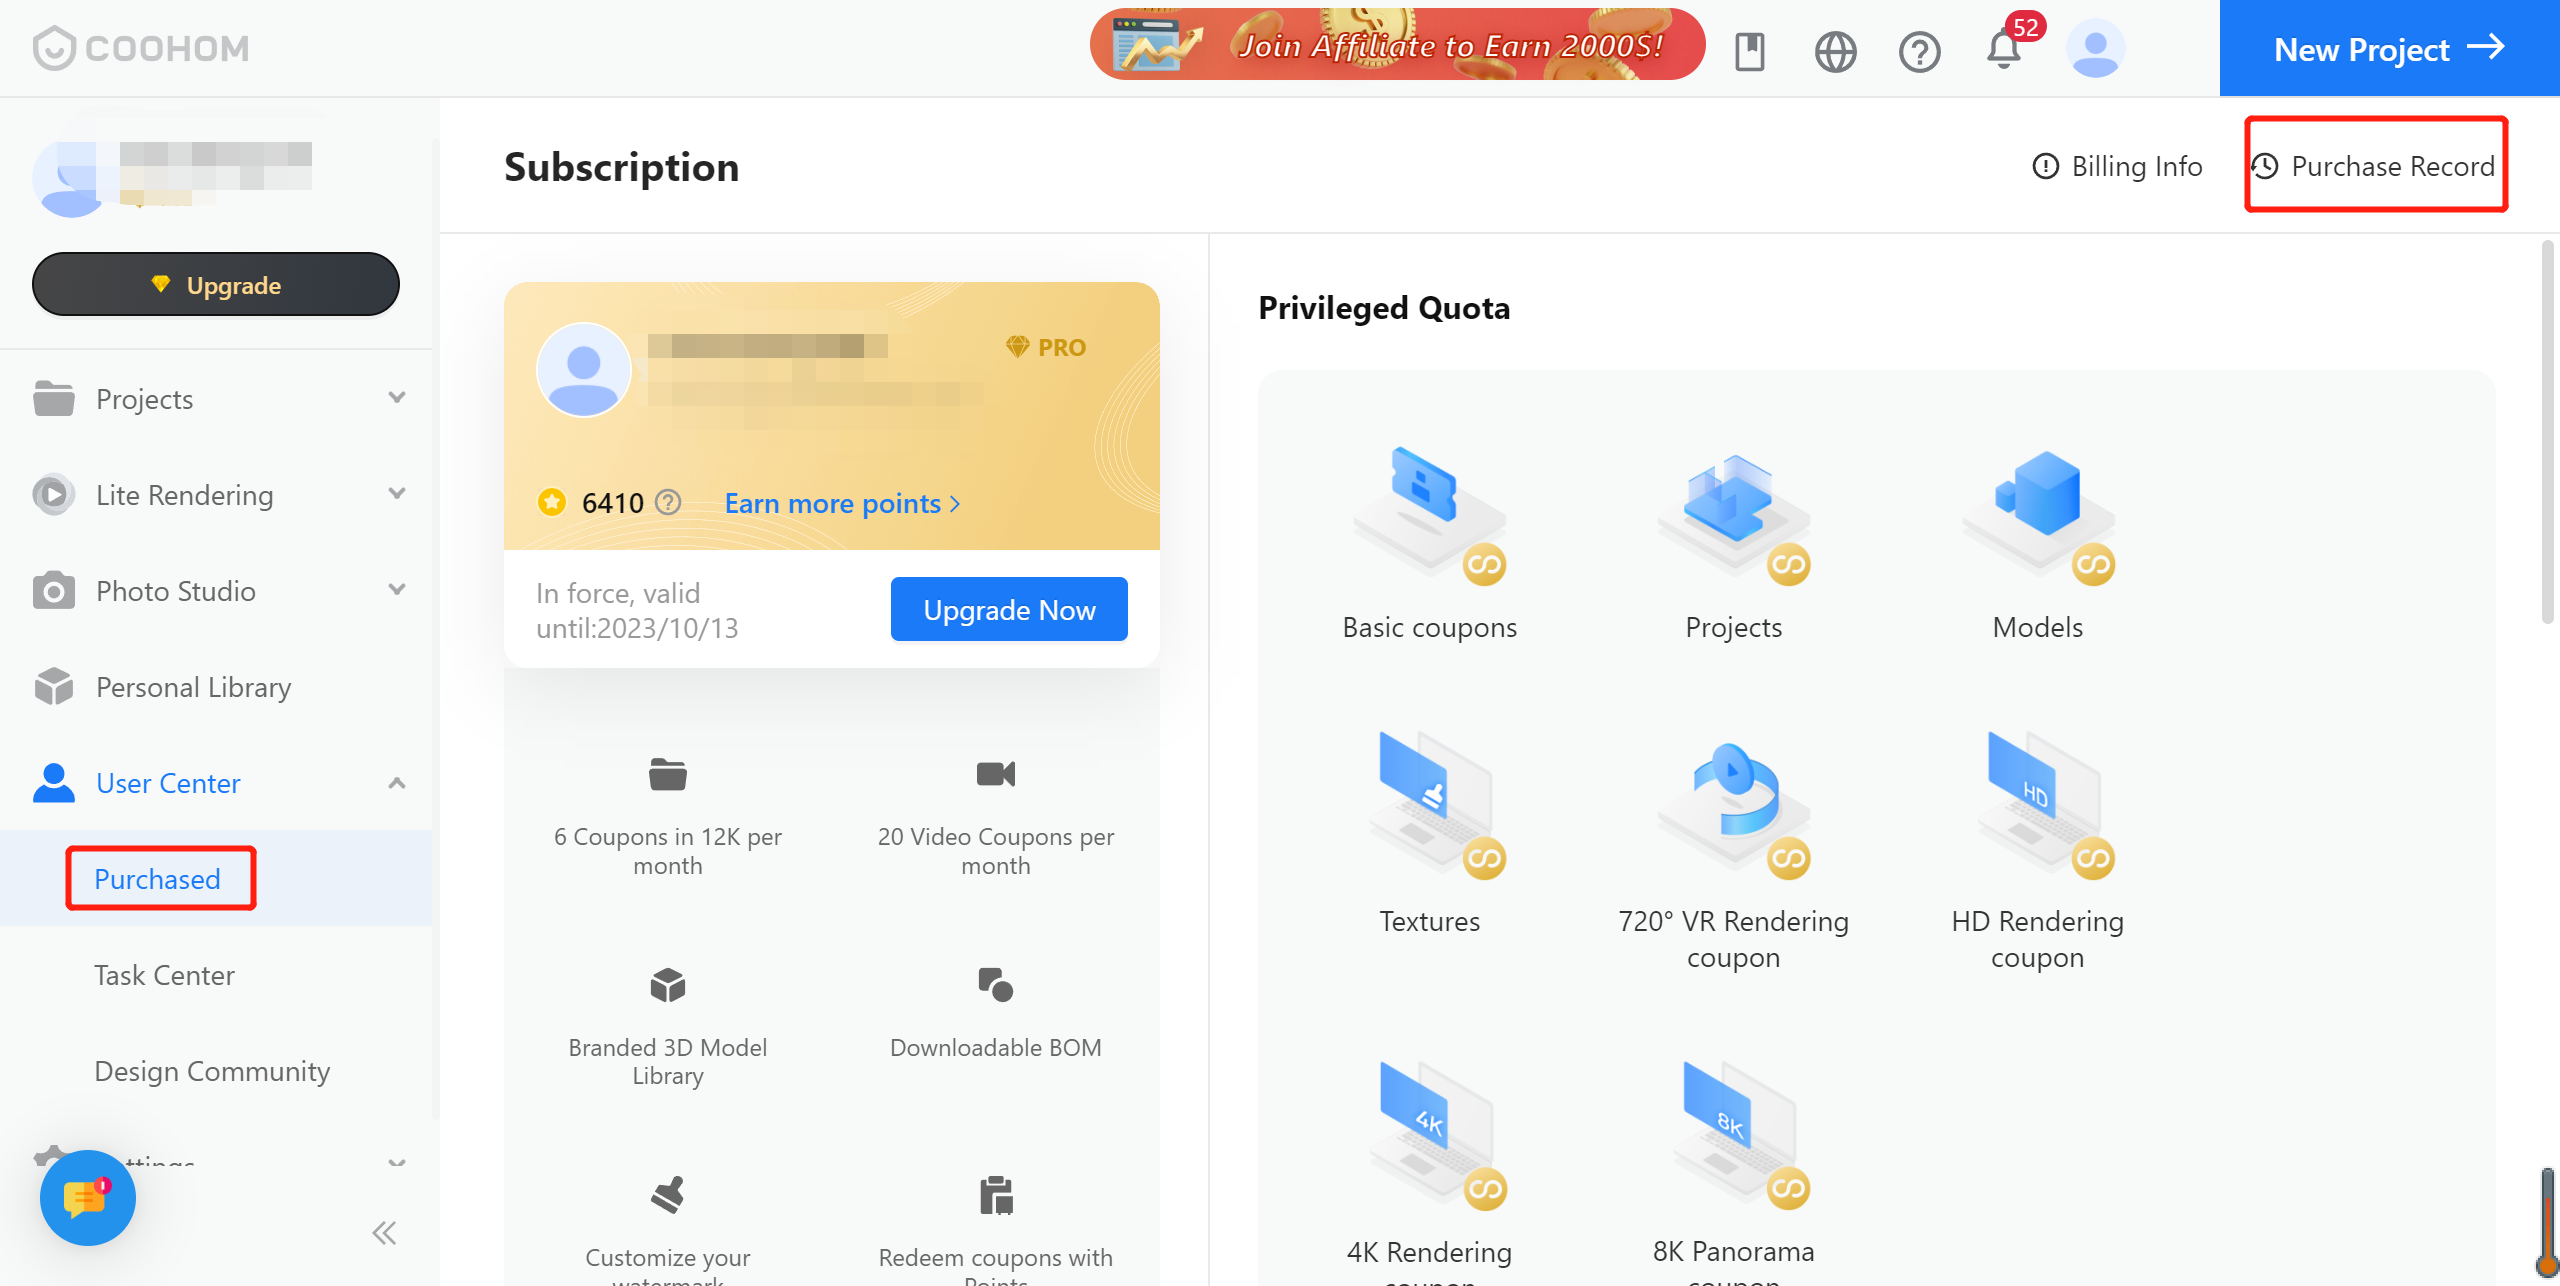
Task: Click the Coohom logo
Action: [141, 48]
